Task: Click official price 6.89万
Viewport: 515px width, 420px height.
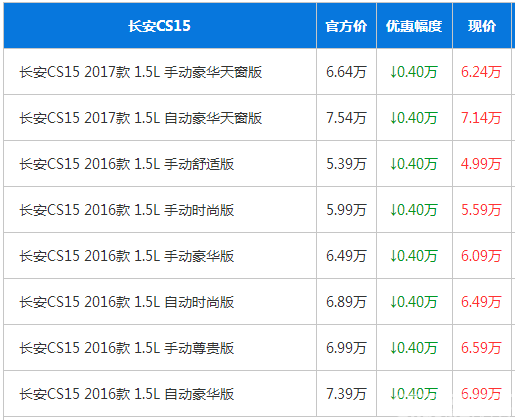Action: [x=346, y=302]
